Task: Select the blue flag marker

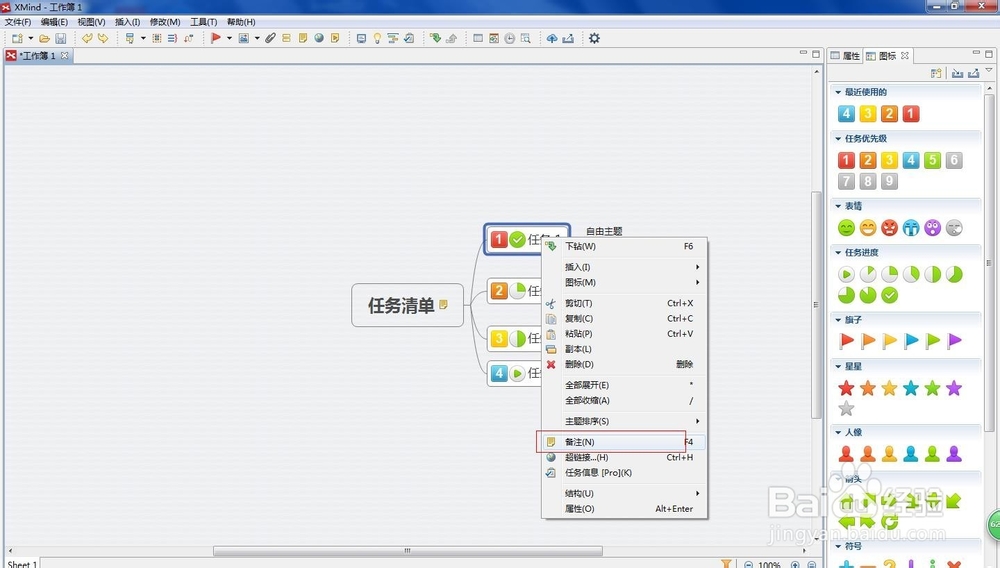Action: [x=911, y=341]
